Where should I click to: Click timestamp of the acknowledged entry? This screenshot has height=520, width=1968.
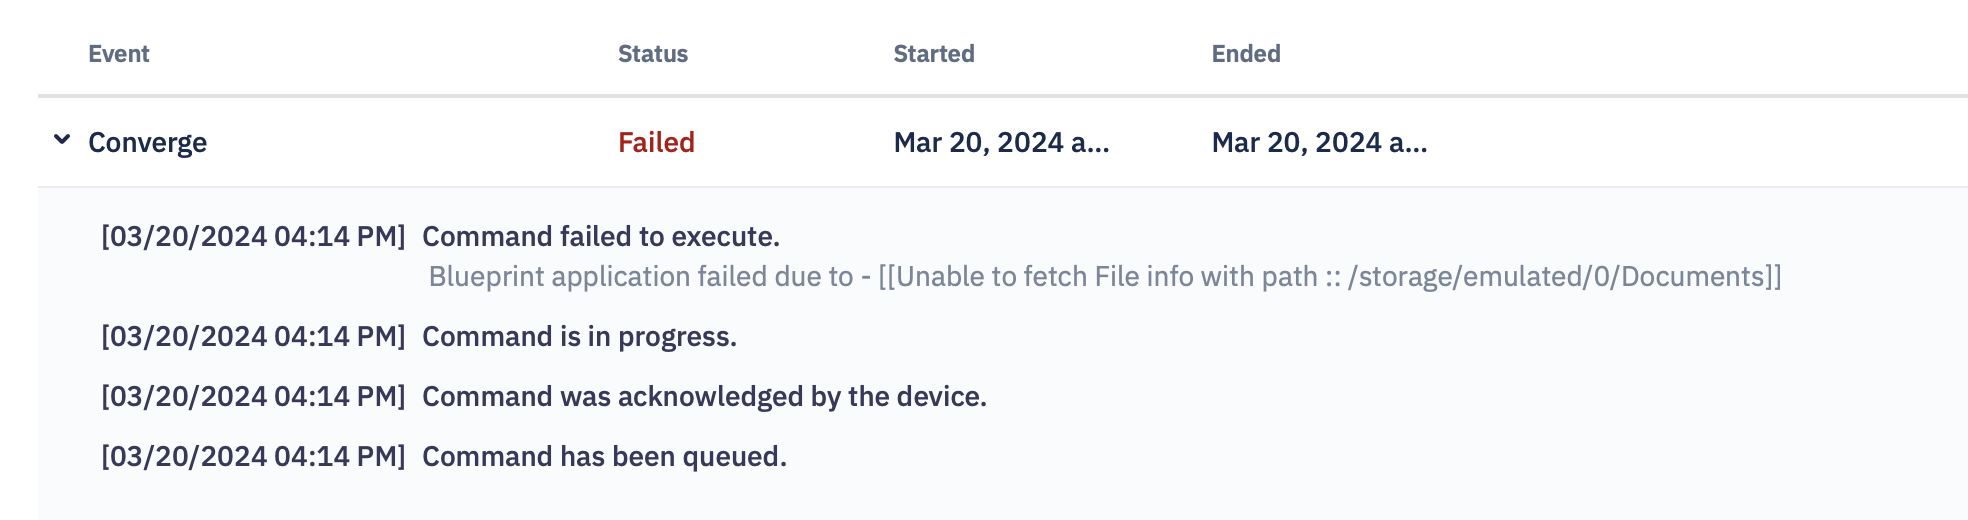tap(253, 397)
